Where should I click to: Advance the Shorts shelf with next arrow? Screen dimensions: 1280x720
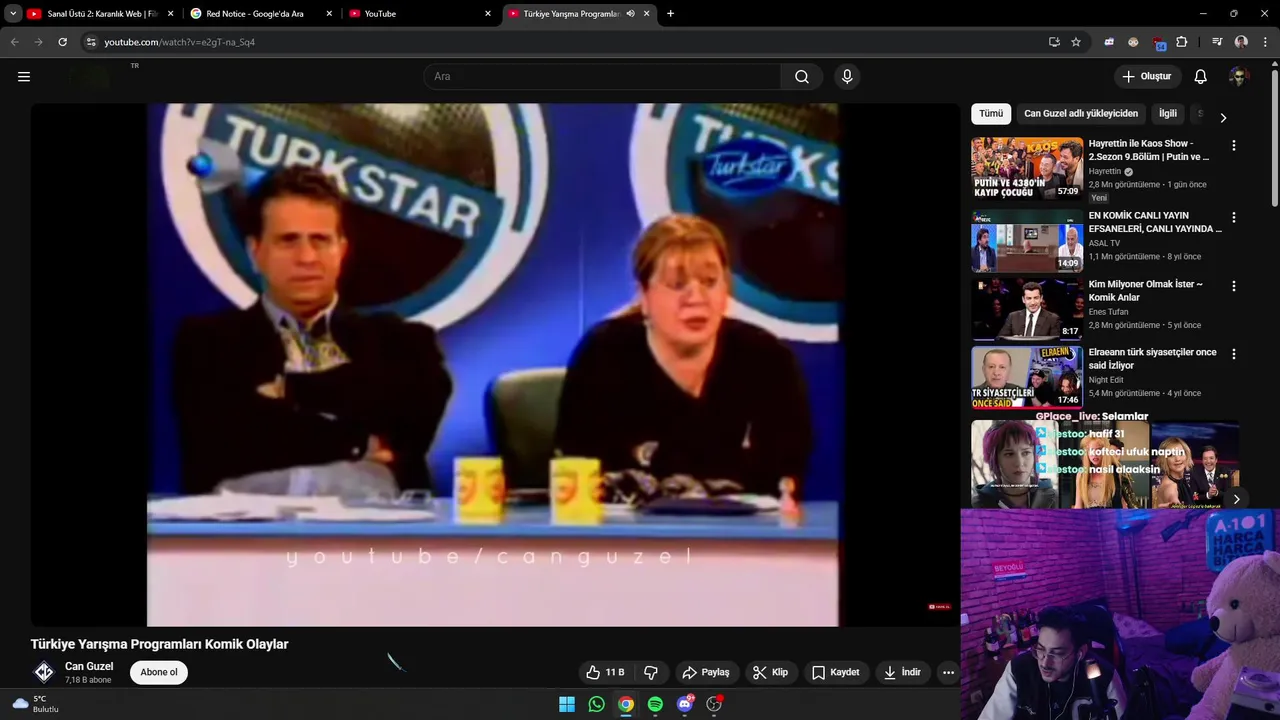[x=1236, y=499]
